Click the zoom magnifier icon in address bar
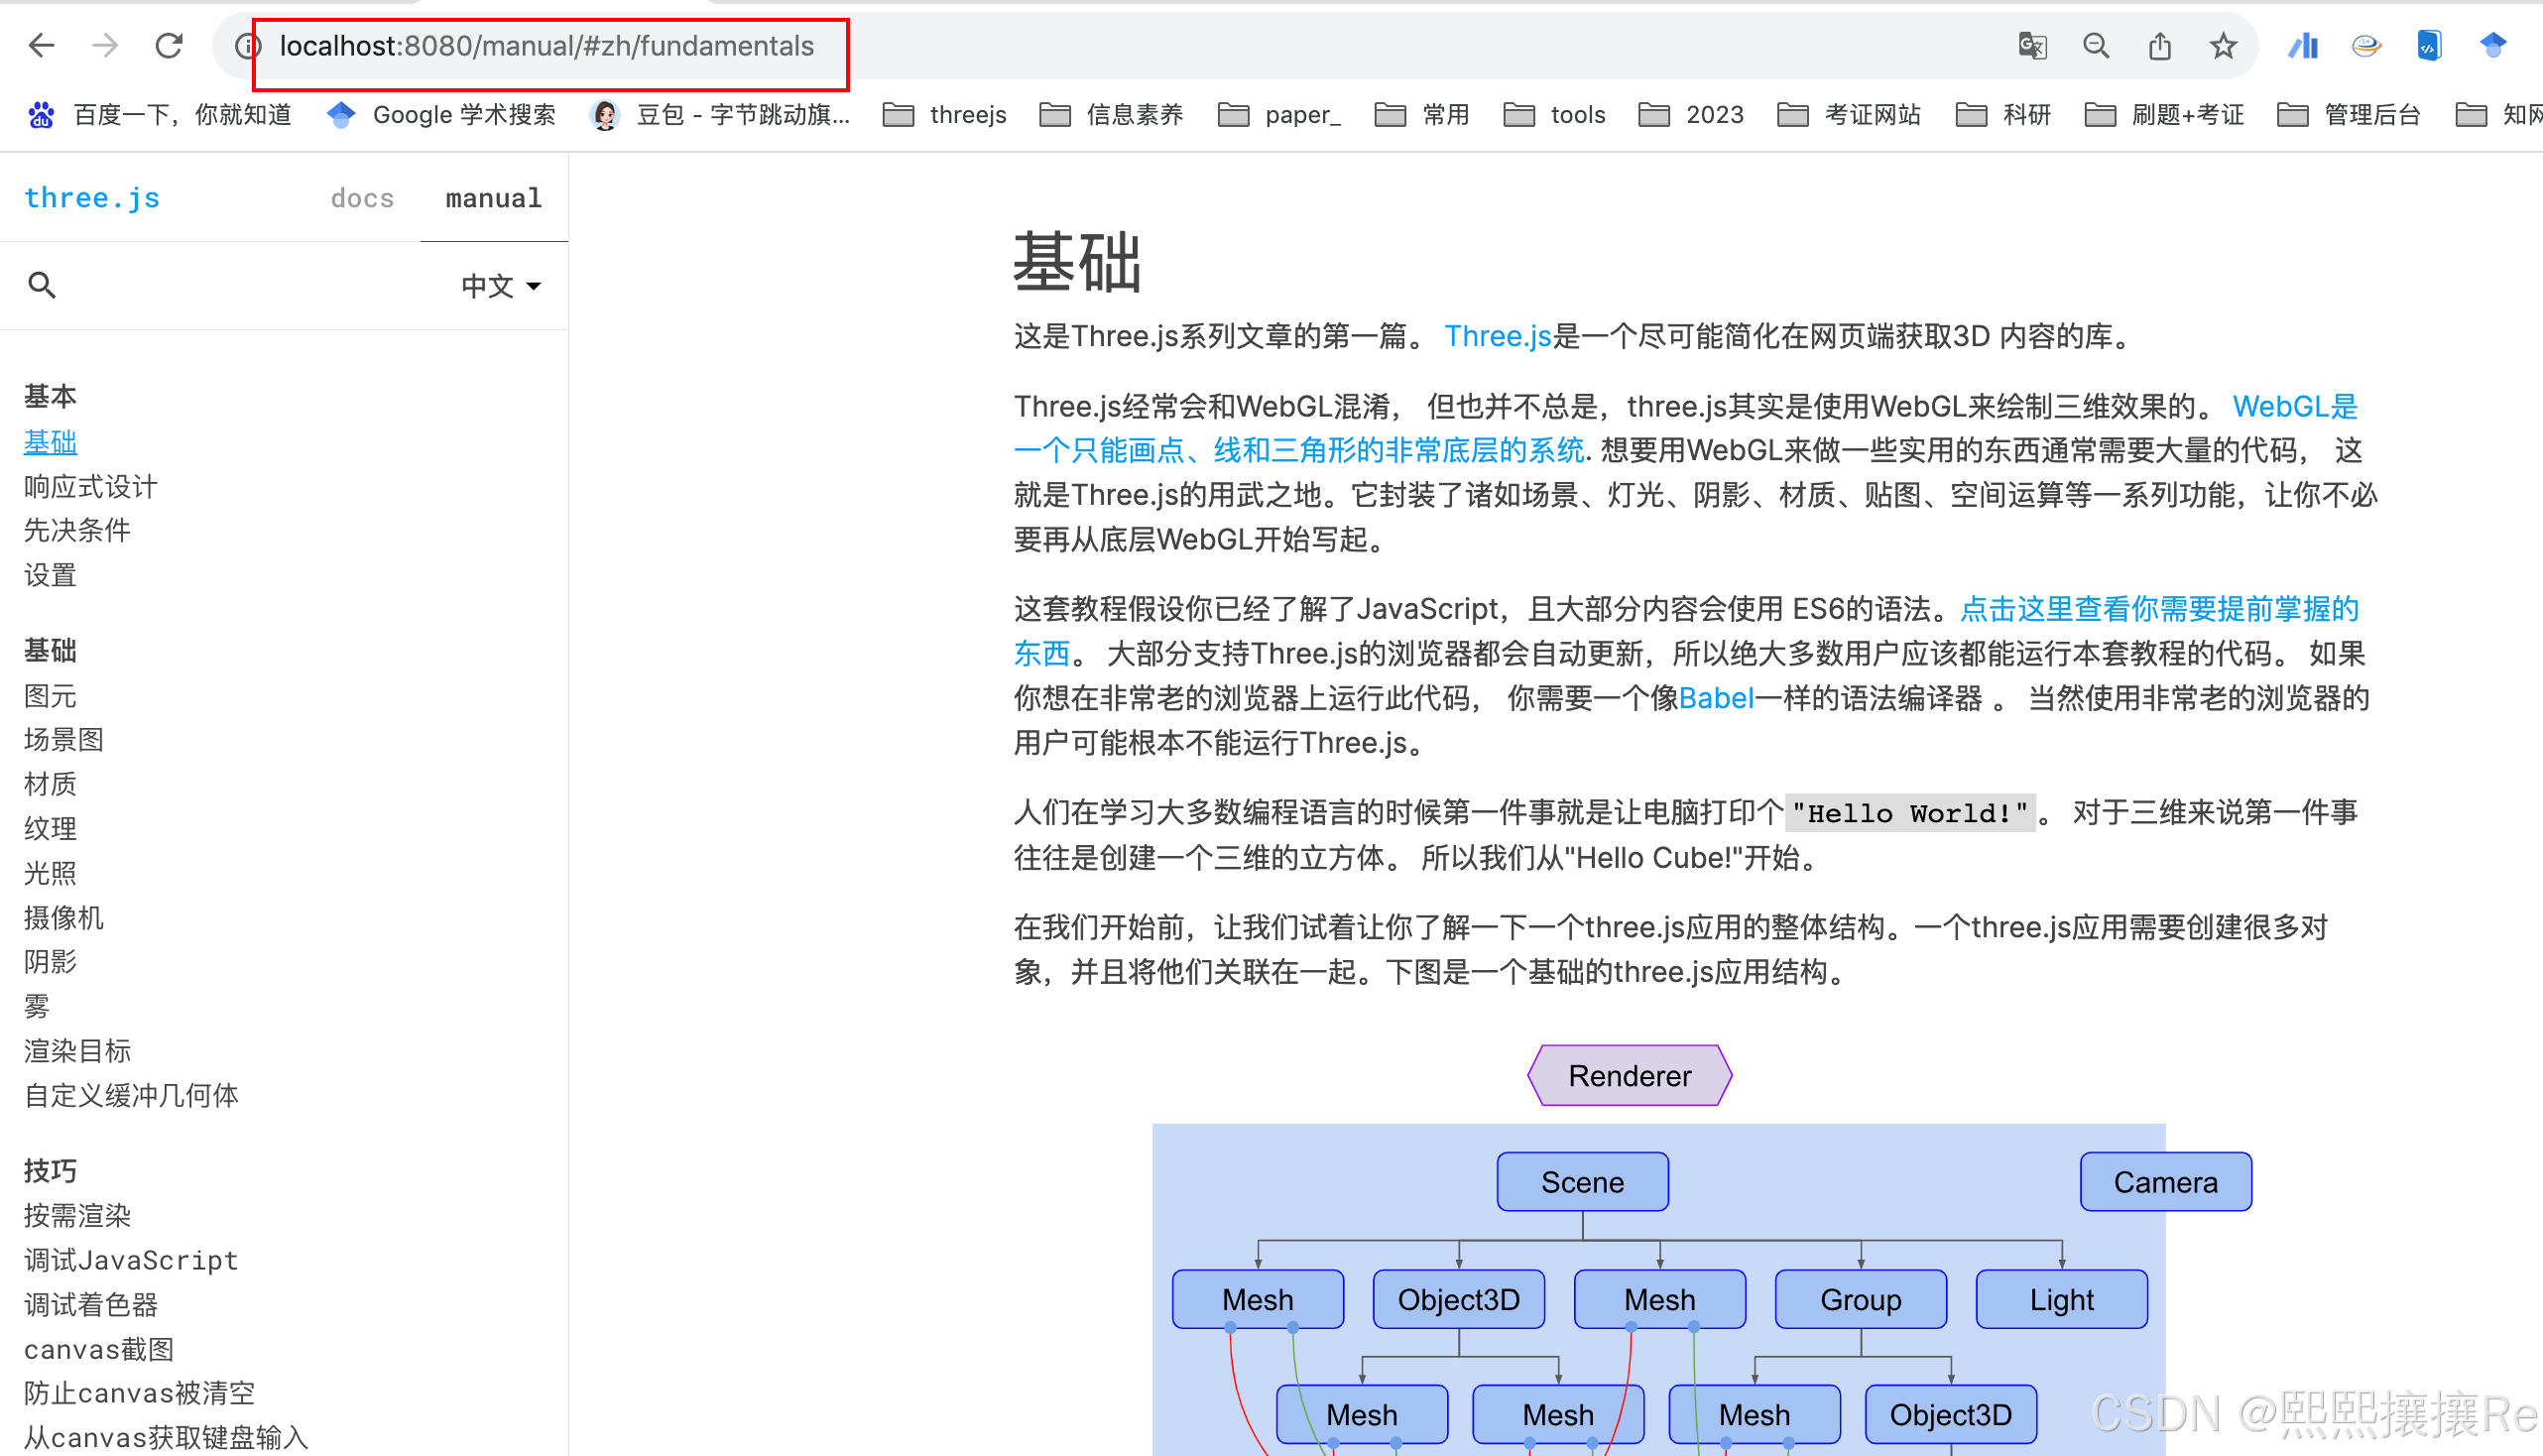This screenshot has width=2543, height=1456. tap(2095, 46)
